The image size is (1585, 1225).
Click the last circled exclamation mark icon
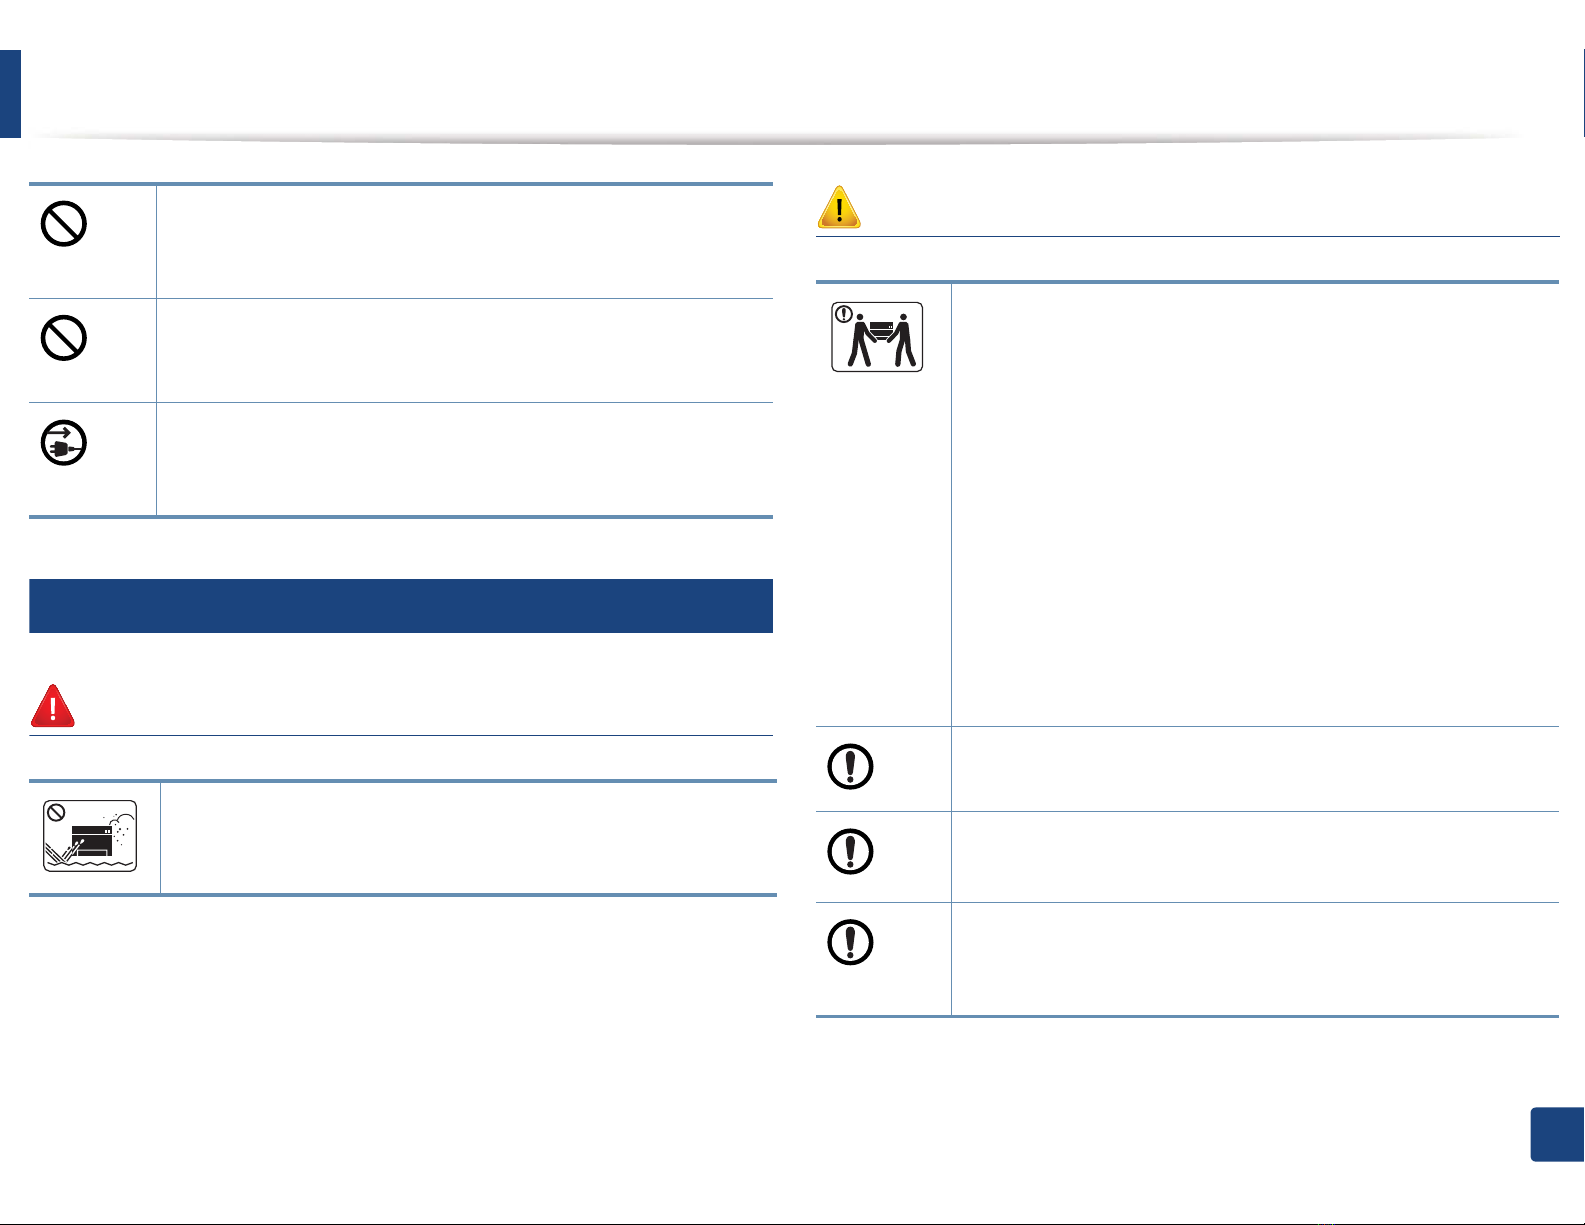click(850, 942)
